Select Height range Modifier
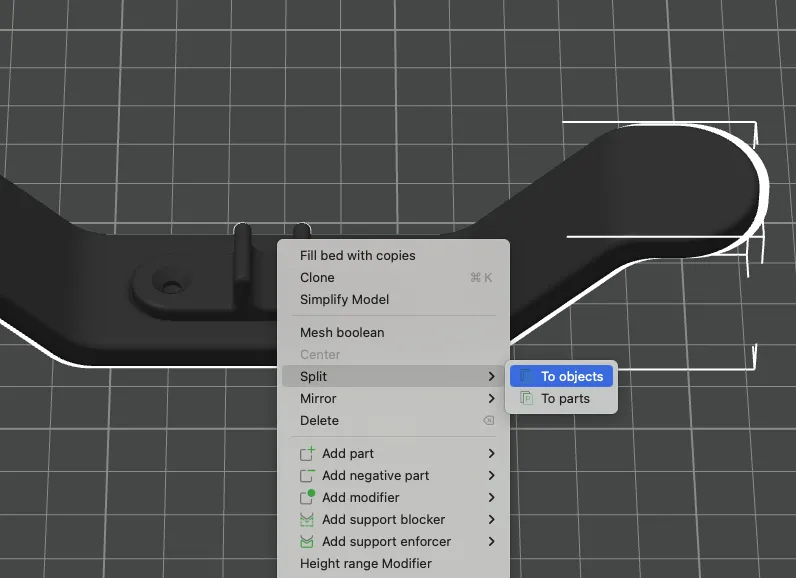The image size is (796, 578). (x=393, y=563)
